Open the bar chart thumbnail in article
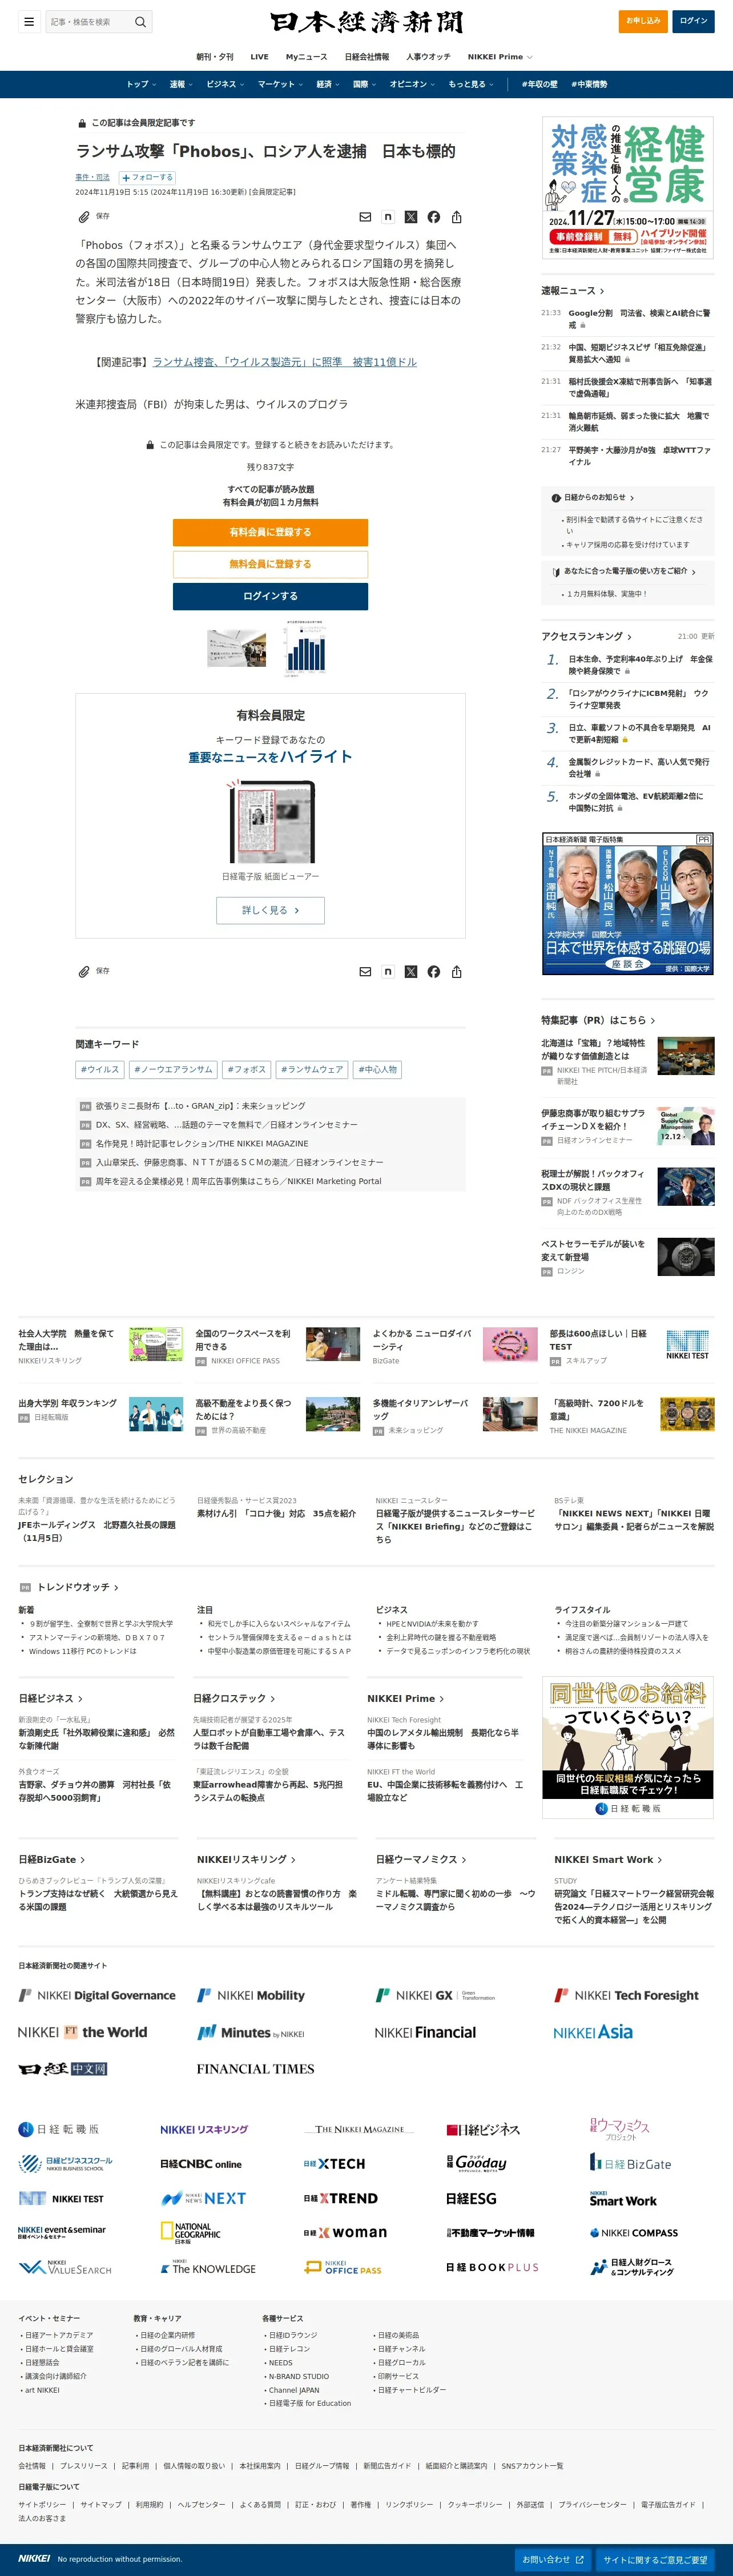Image resolution: width=733 pixels, height=2576 pixels. [304, 648]
